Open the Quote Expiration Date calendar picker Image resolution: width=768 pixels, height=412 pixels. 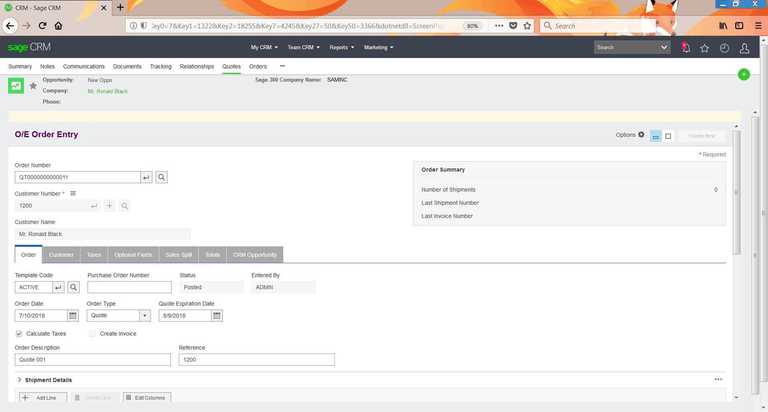[x=216, y=315]
